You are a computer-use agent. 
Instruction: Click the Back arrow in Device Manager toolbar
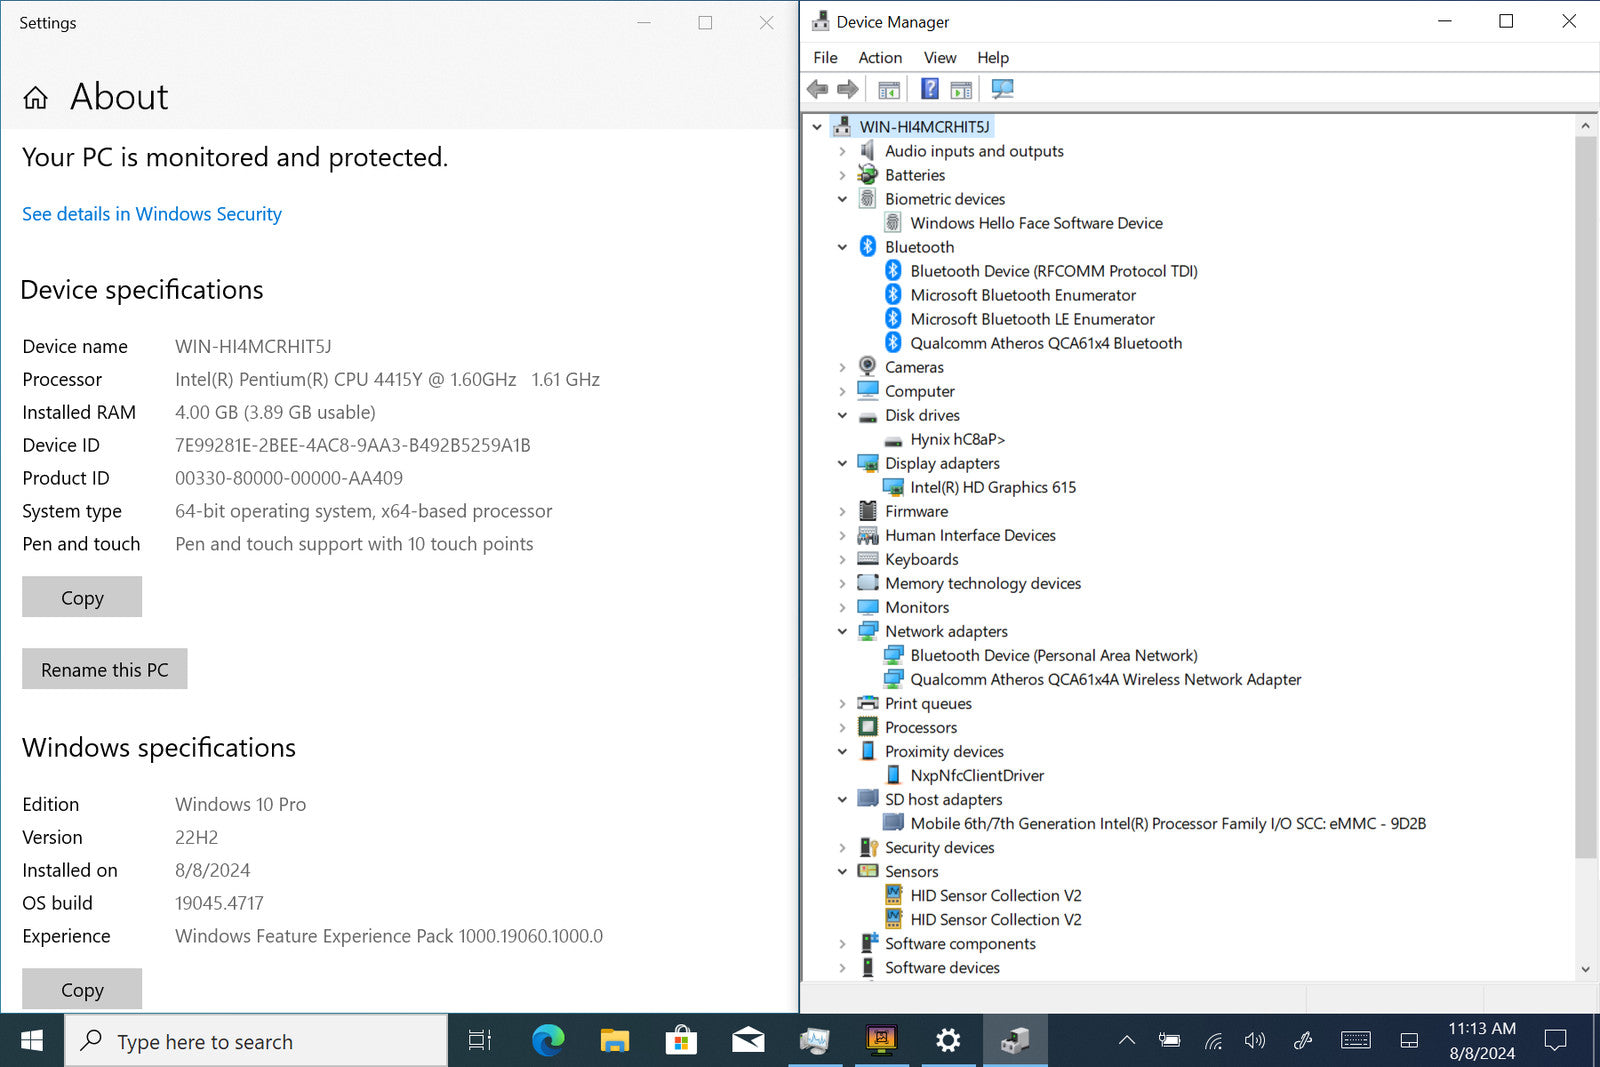pos(817,89)
